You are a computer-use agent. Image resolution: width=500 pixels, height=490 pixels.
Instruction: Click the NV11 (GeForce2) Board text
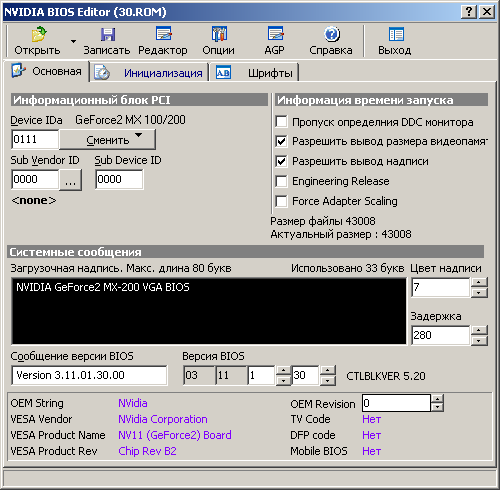point(175,435)
